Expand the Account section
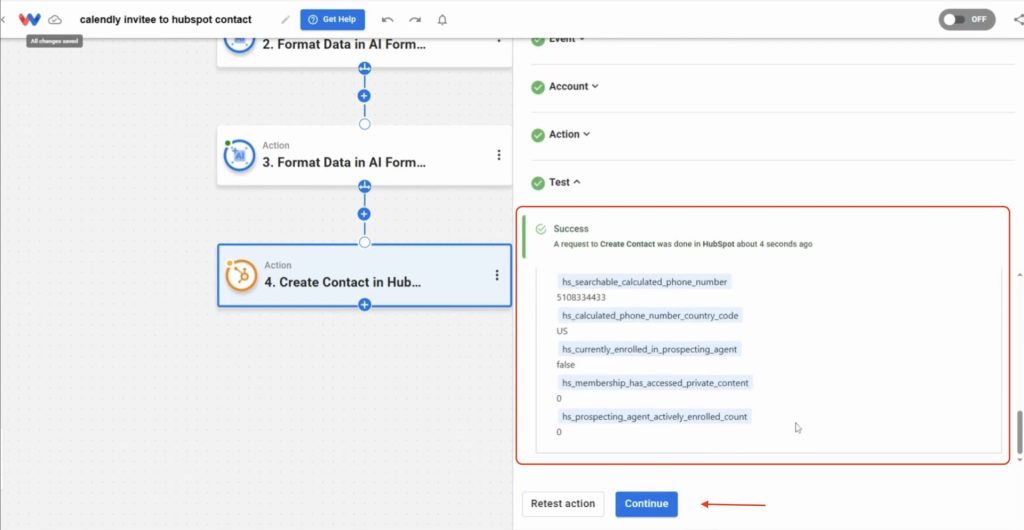Image resolution: width=1024 pixels, height=530 pixels. point(574,86)
